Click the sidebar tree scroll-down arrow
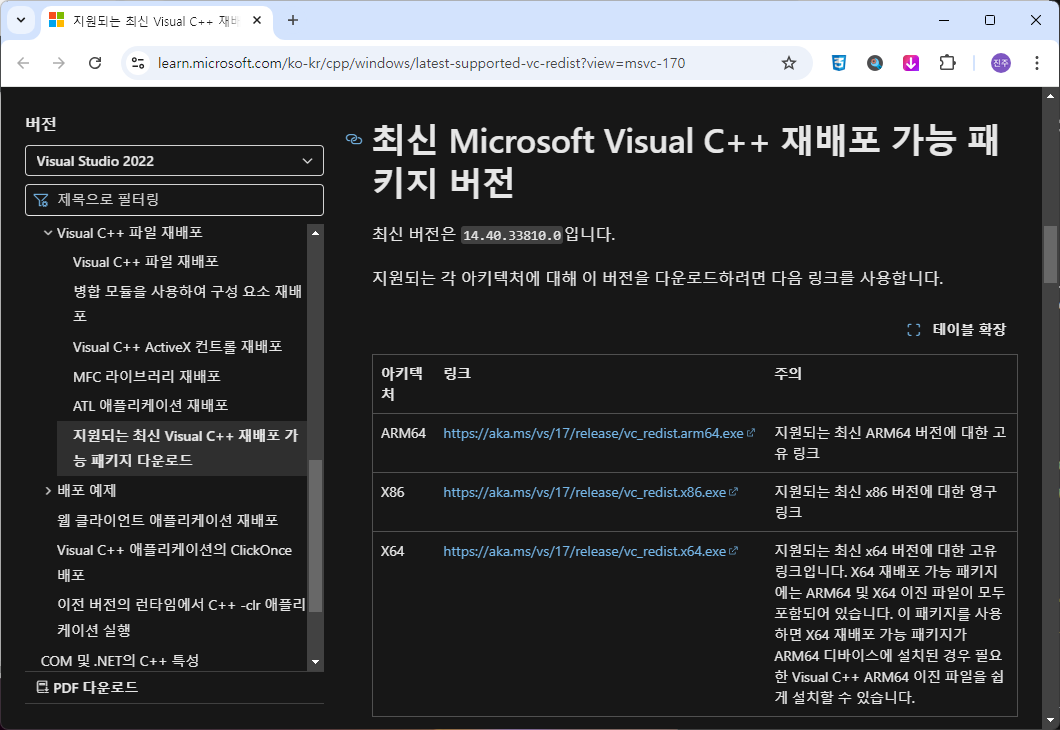1060x730 pixels. click(315, 662)
